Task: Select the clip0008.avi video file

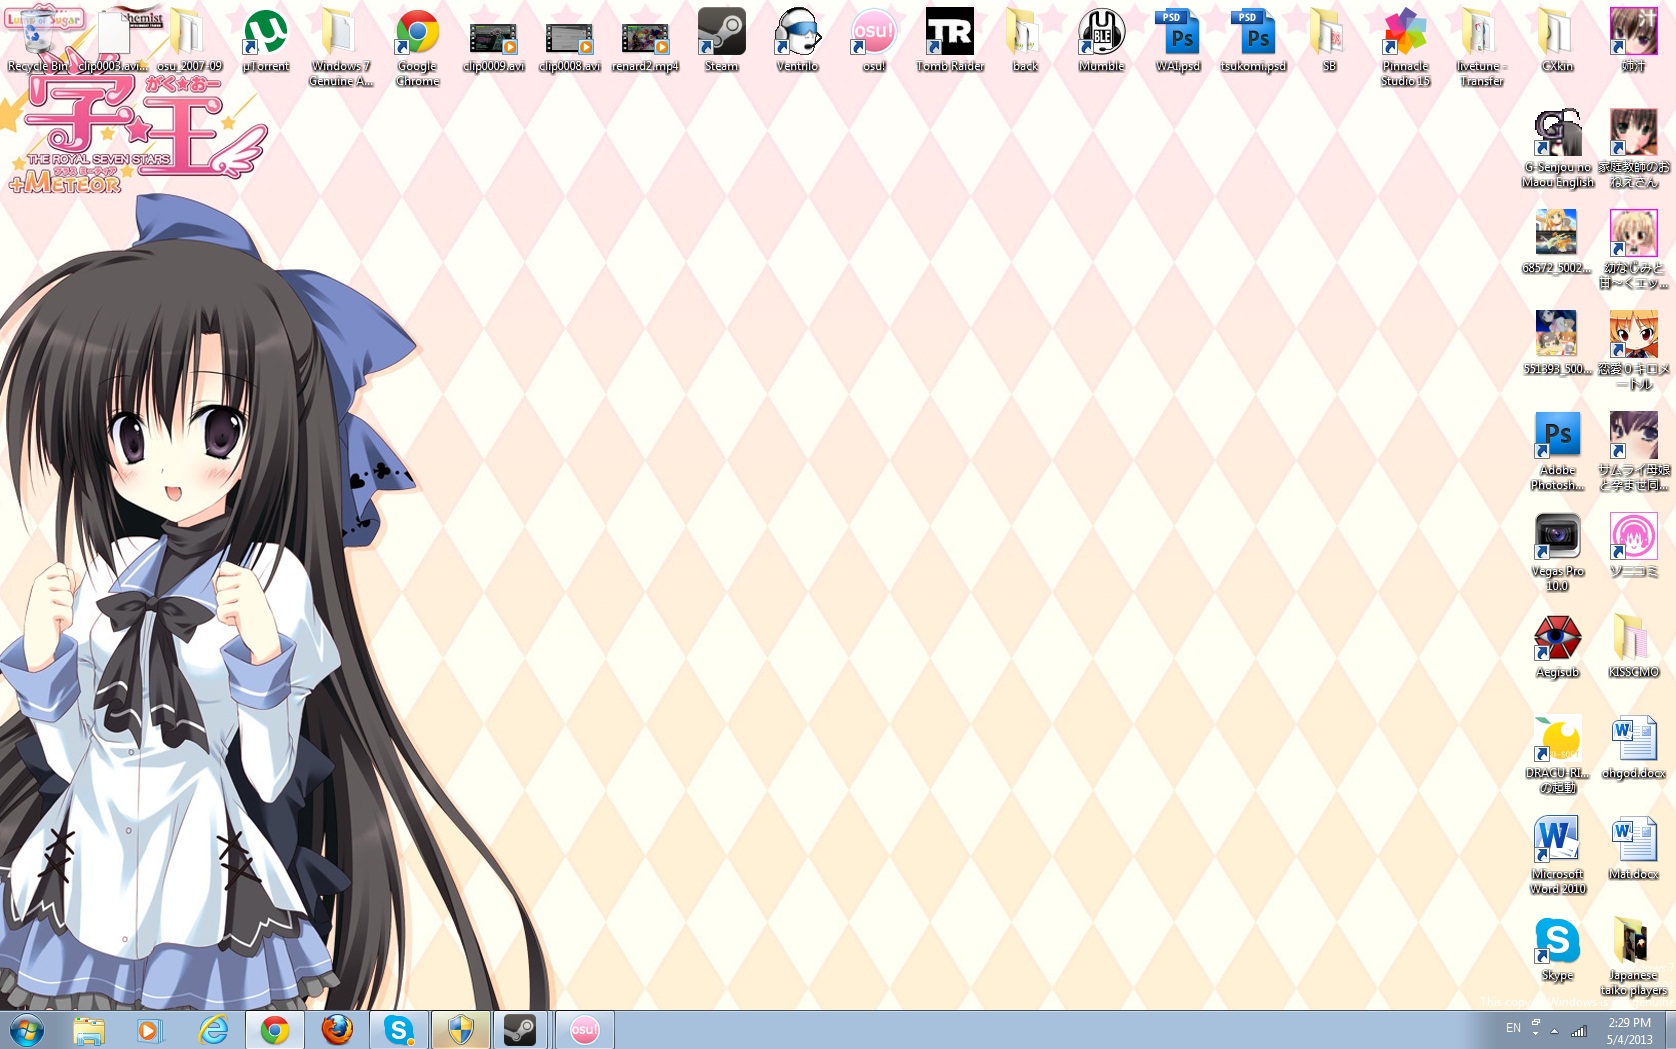Action: (x=569, y=40)
